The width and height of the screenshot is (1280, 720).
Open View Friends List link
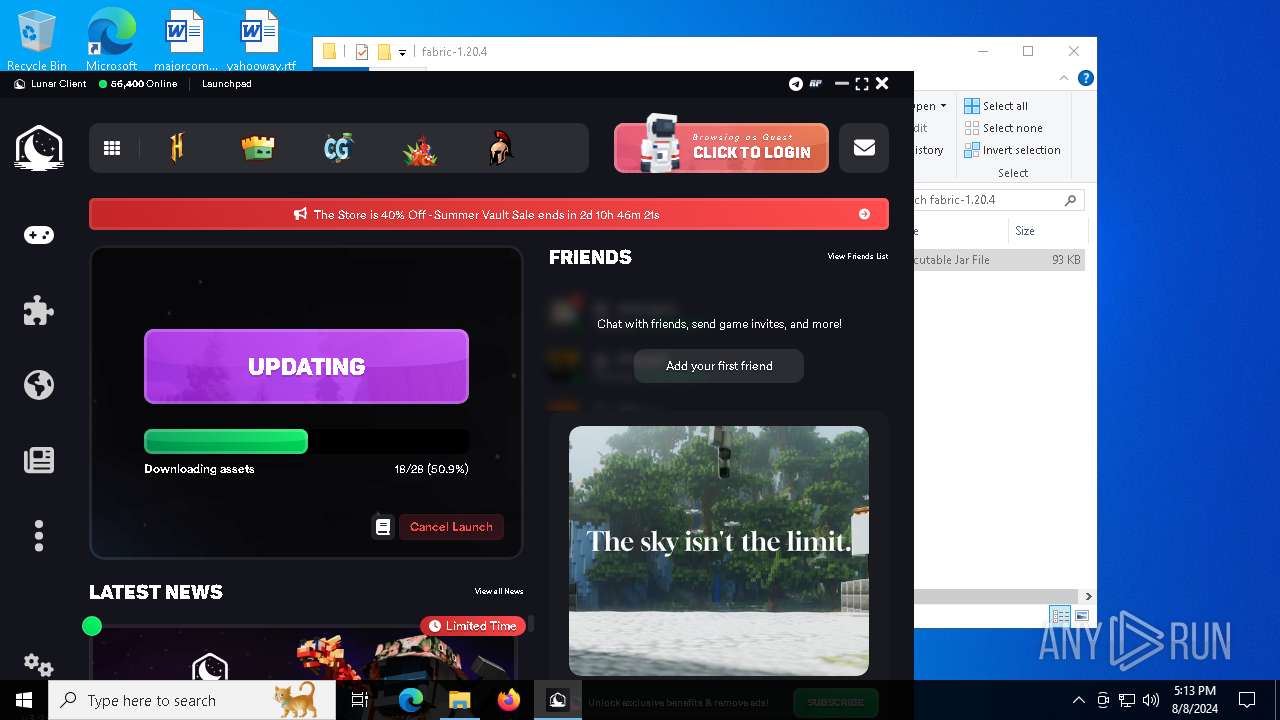click(x=858, y=257)
